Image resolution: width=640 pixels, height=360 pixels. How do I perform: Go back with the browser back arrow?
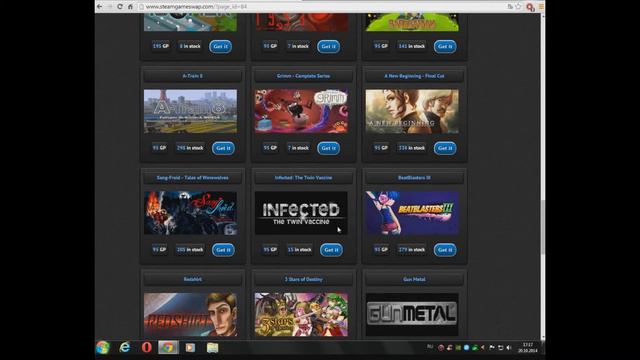[100, 7]
